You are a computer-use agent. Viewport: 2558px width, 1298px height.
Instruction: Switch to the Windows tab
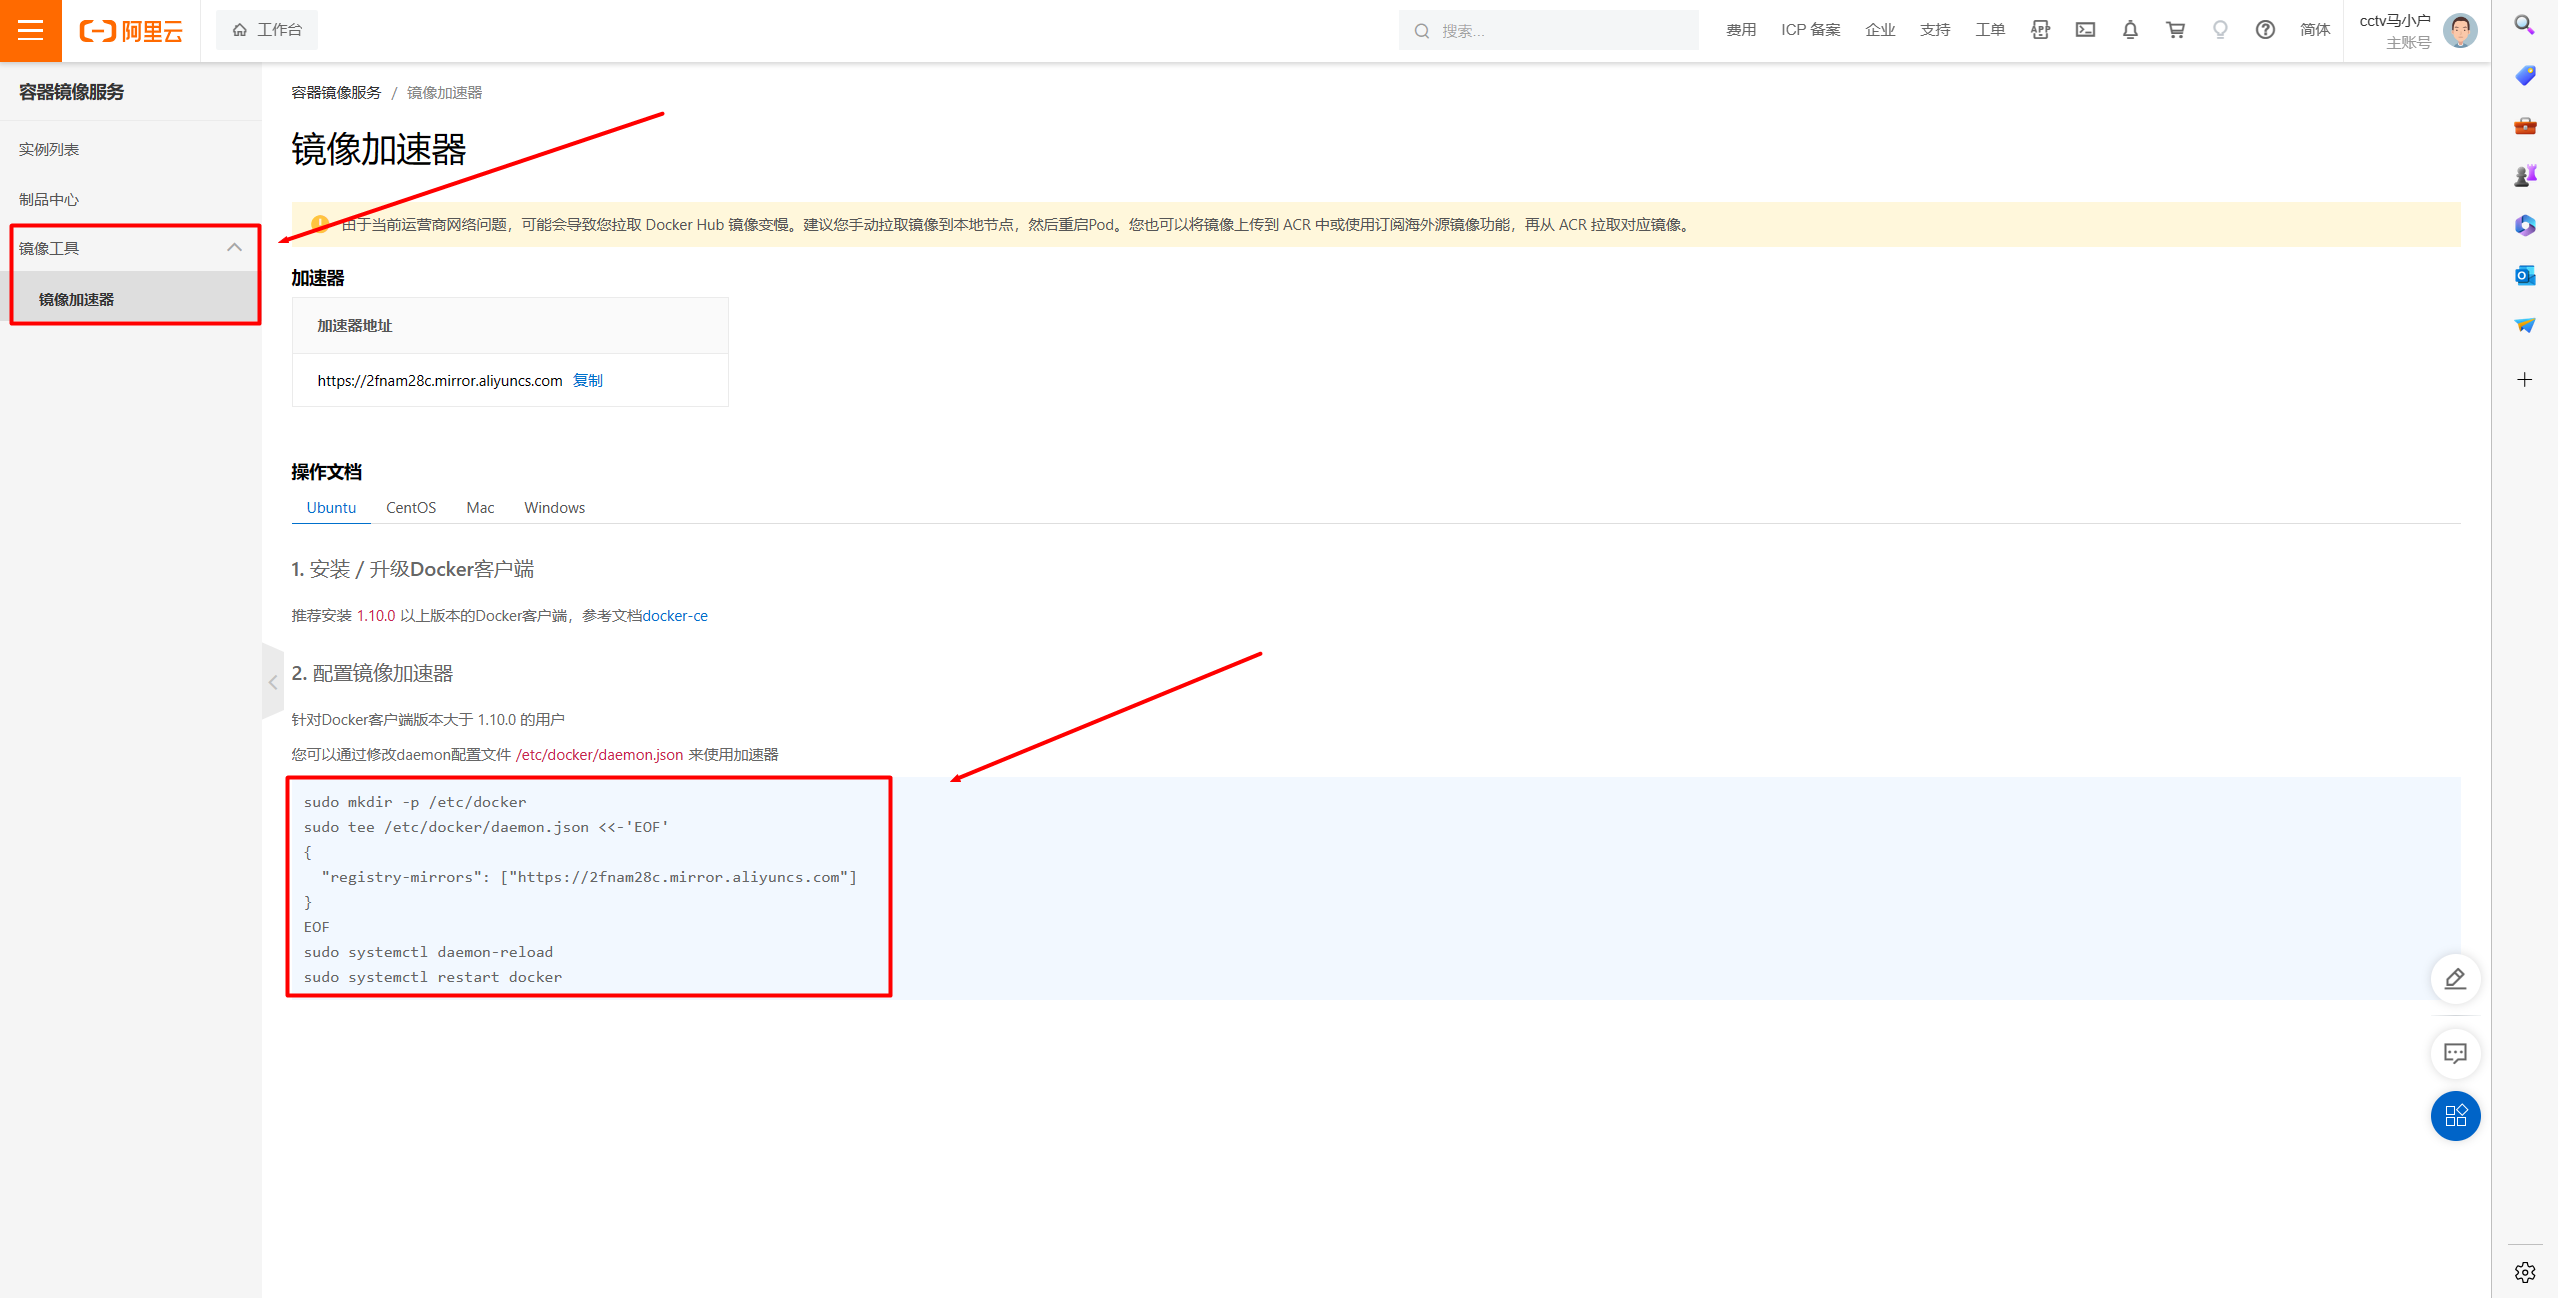[x=554, y=507]
